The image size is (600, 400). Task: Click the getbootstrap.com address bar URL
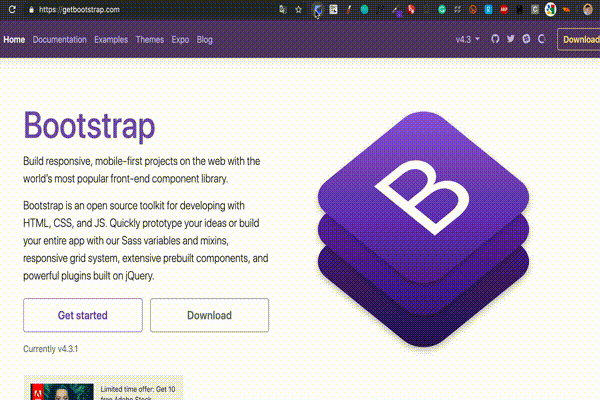79,10
